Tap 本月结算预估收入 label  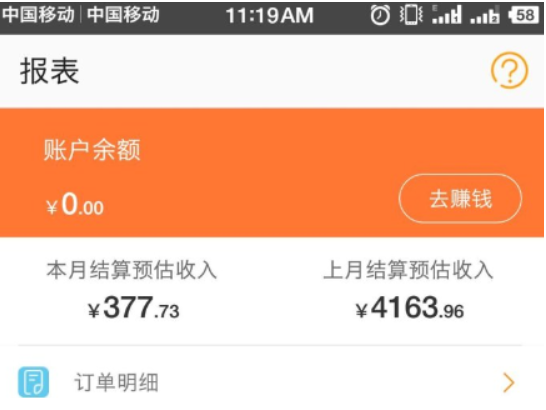132,270
